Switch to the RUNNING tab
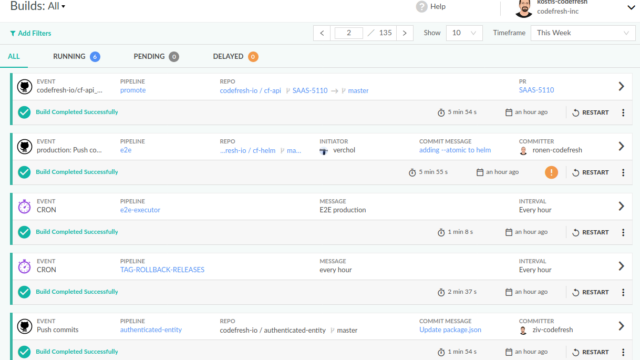The width and height of the screenshot is (640, 360). click(76, 56)
